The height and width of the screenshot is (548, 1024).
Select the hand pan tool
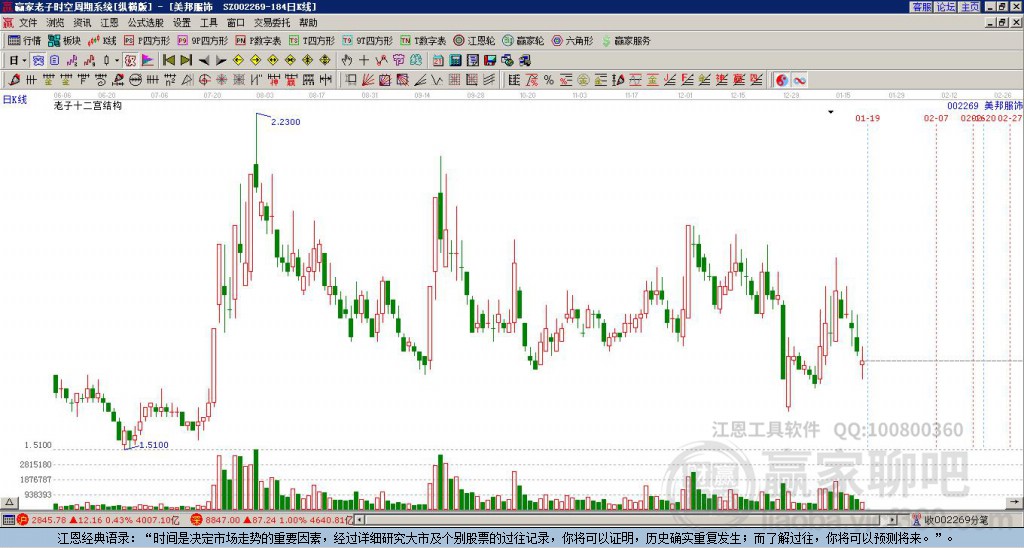[346, 61]
